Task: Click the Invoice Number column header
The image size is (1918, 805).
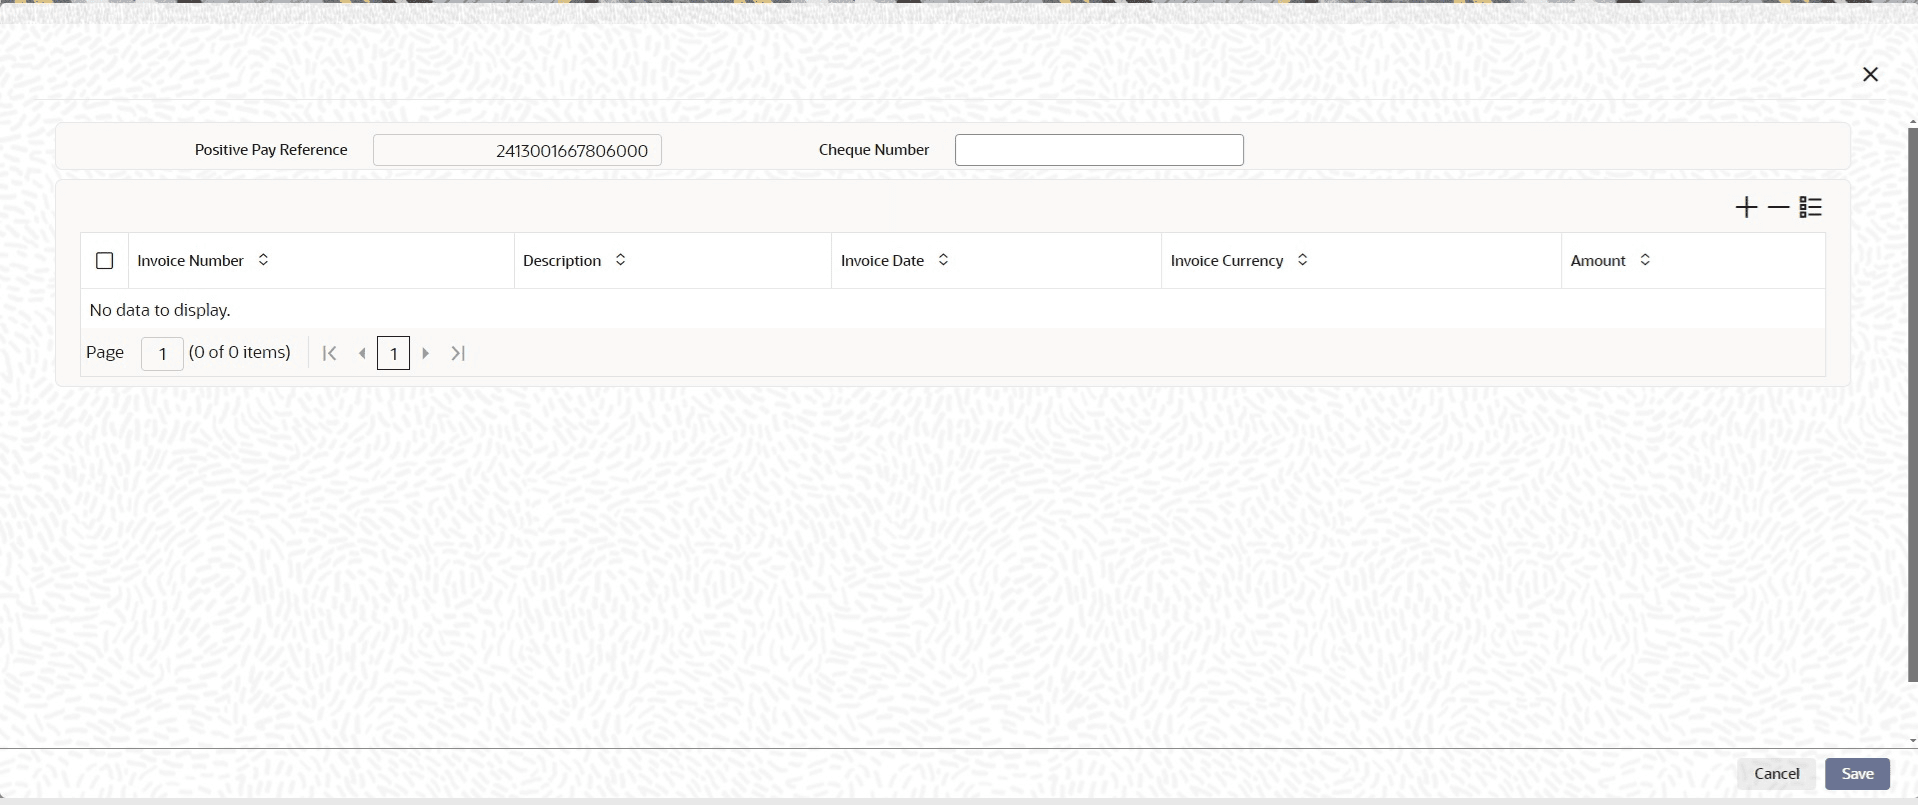Action: [190, 261]
